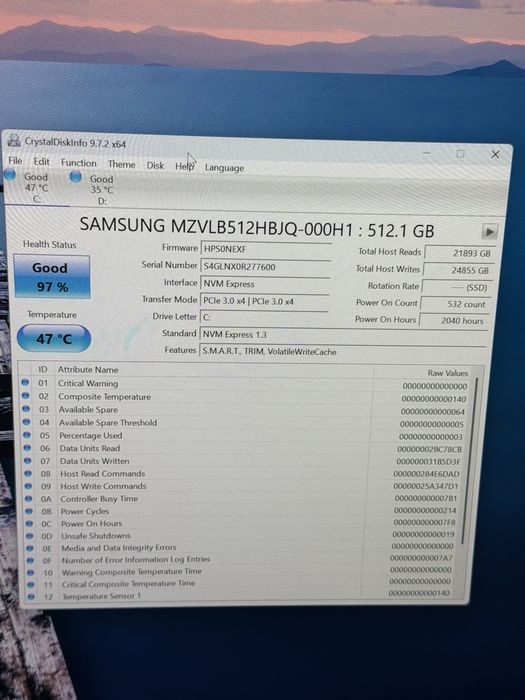Select Number of Error Information Log Entries
The height and width of the screenshot is (700, 525).
tap(136, 559)
